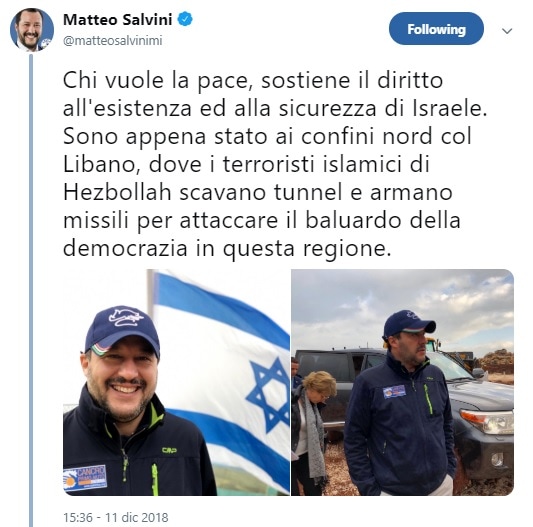Image resolution: width=533 pixels, height=527 pixels.
Task: Open the Matteo Salvini display name link
Action: click(118, 20)
